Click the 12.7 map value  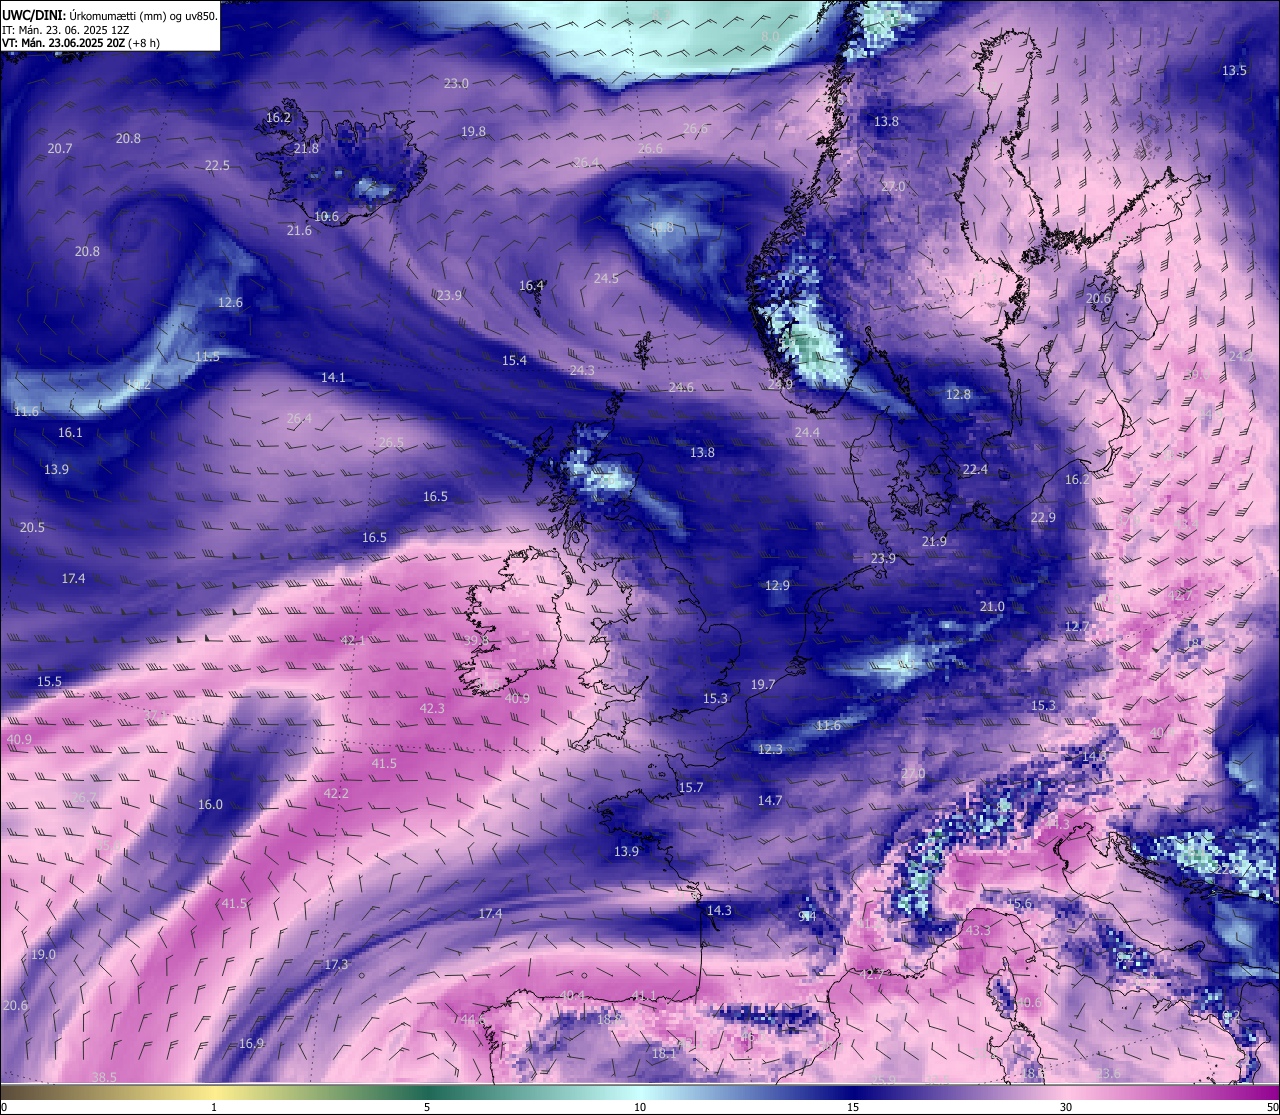coord(1076,626)
